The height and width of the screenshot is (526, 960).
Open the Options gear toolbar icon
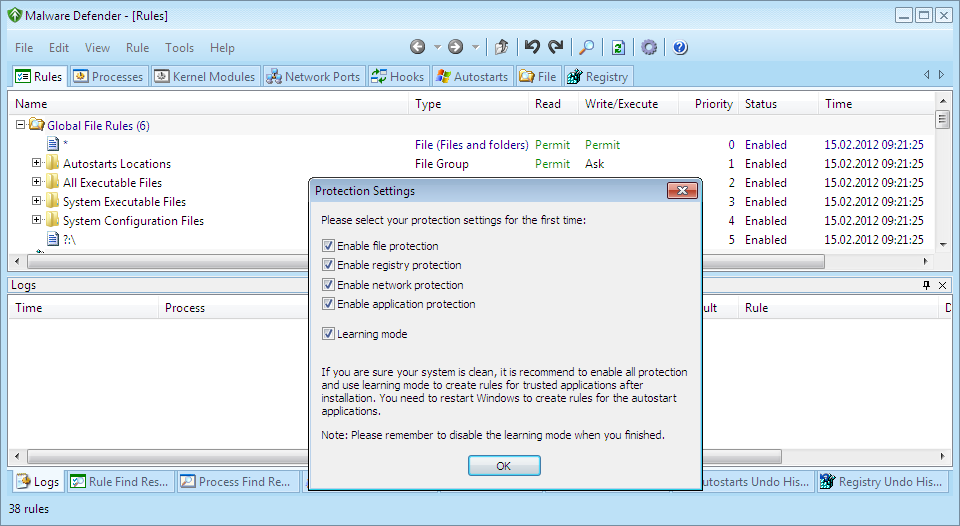point(649,47)
